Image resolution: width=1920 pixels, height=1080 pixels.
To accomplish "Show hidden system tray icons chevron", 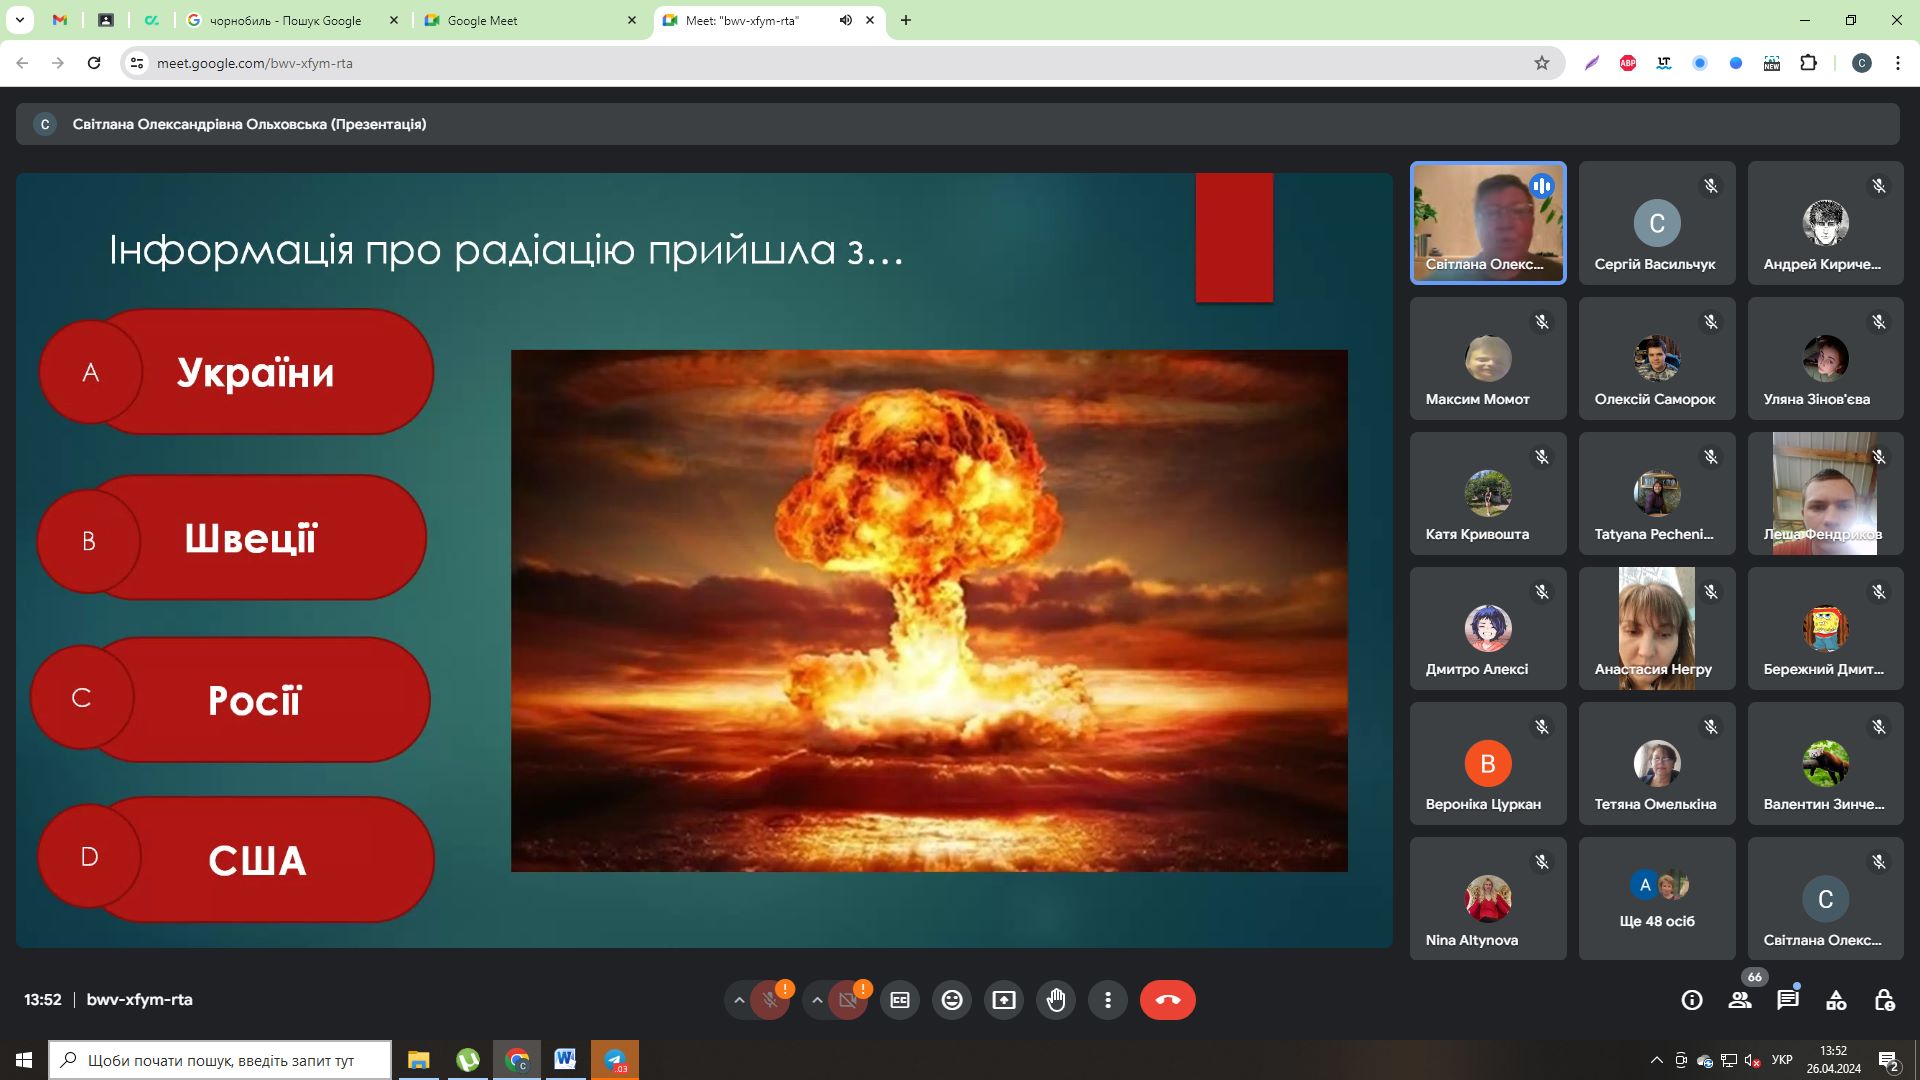I will (x=1657, y=1060).
